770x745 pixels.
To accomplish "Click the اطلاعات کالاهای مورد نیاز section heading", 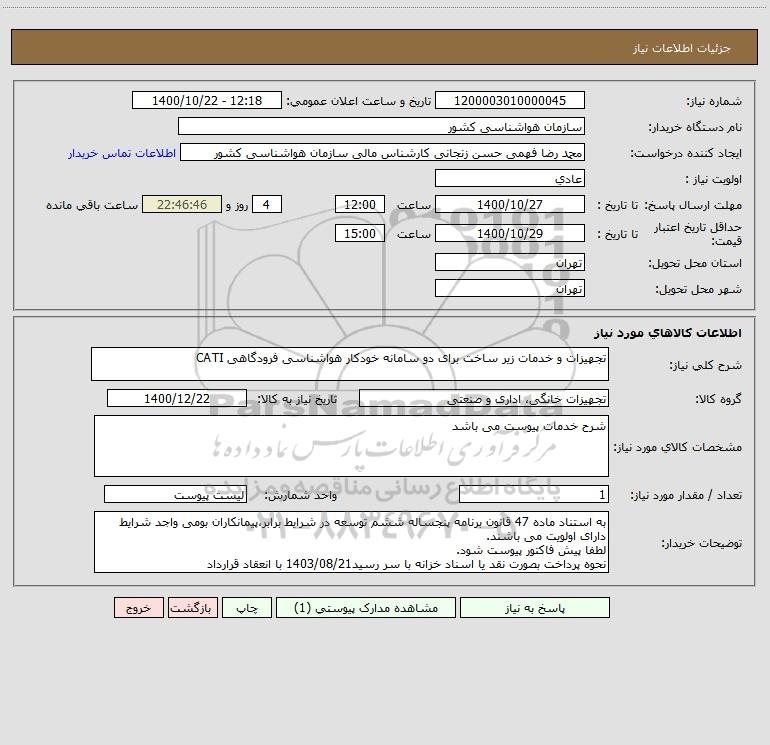I will pyautogui.click(x=668, y=333).
